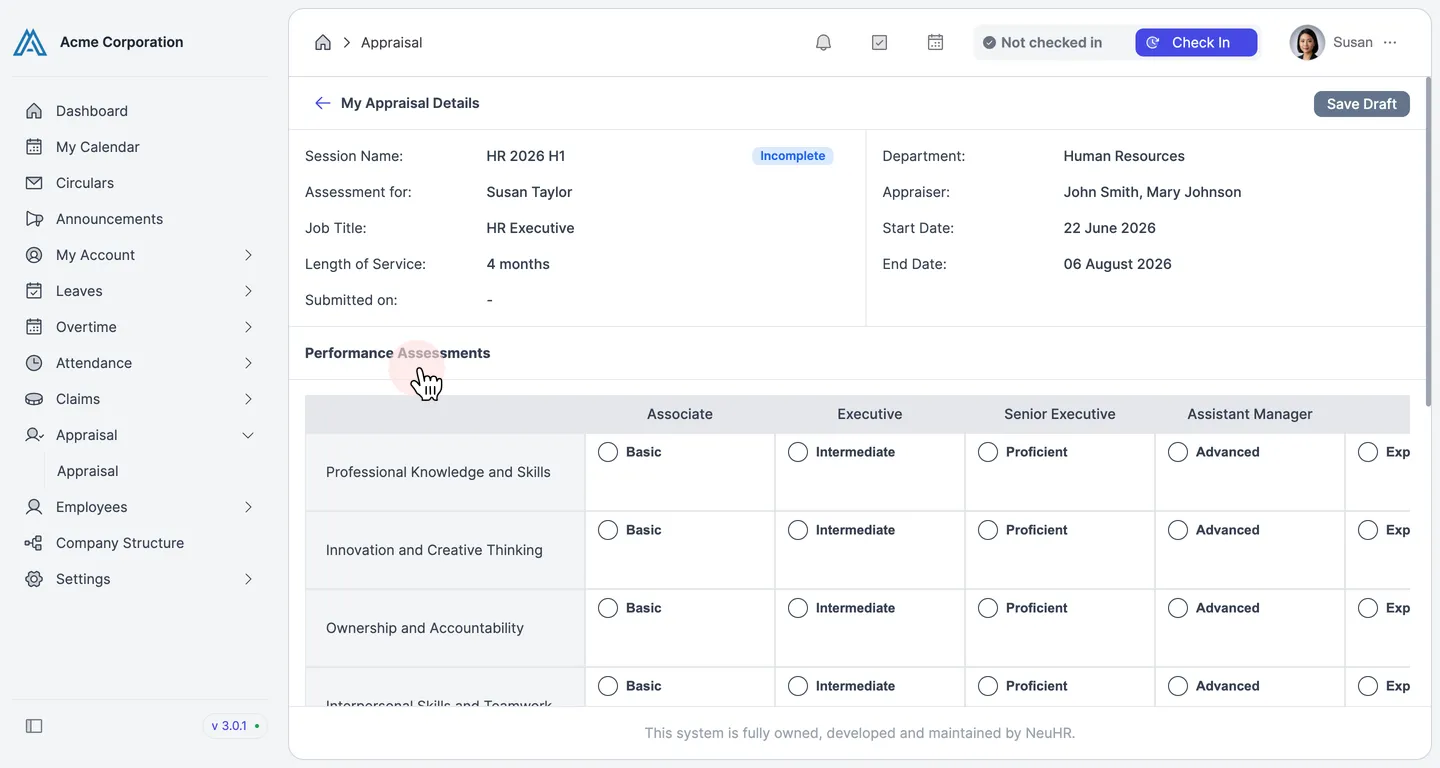Image resolution: width=1440 pixels, height=768 pixels.
Task: Select Proficient for Professional Knowledge and Skills
Action: 988,452
